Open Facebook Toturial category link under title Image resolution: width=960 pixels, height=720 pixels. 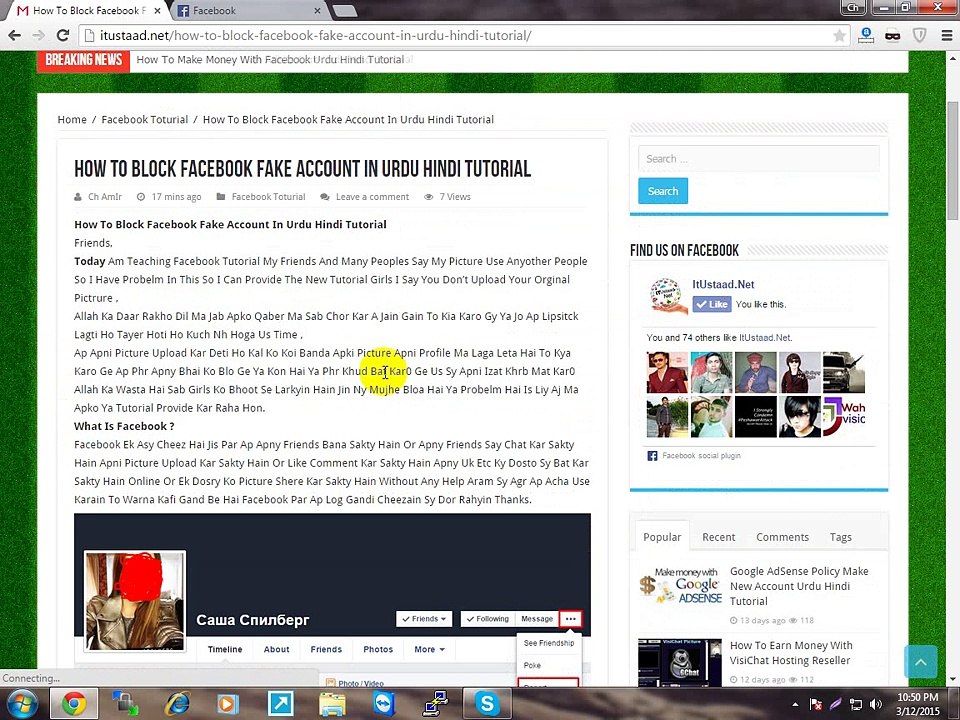tap(268, 197)
